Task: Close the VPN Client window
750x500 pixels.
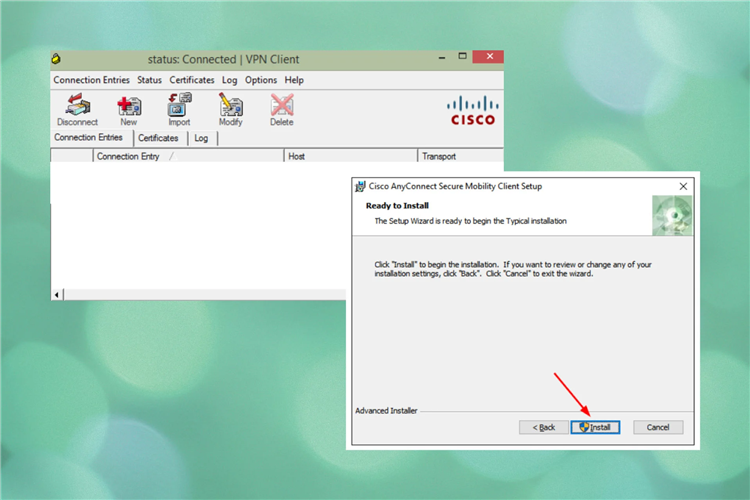Action: [x=488, y=57]
